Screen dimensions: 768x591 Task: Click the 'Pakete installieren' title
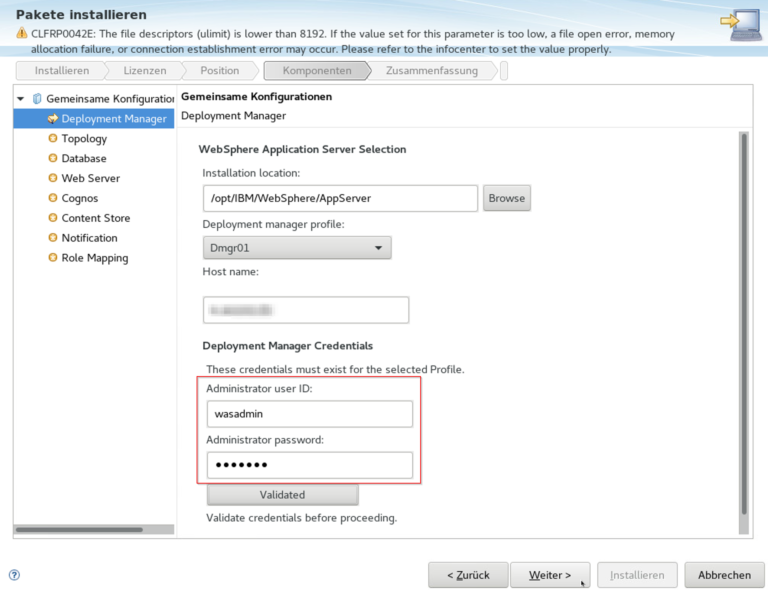tap(81, 15)
